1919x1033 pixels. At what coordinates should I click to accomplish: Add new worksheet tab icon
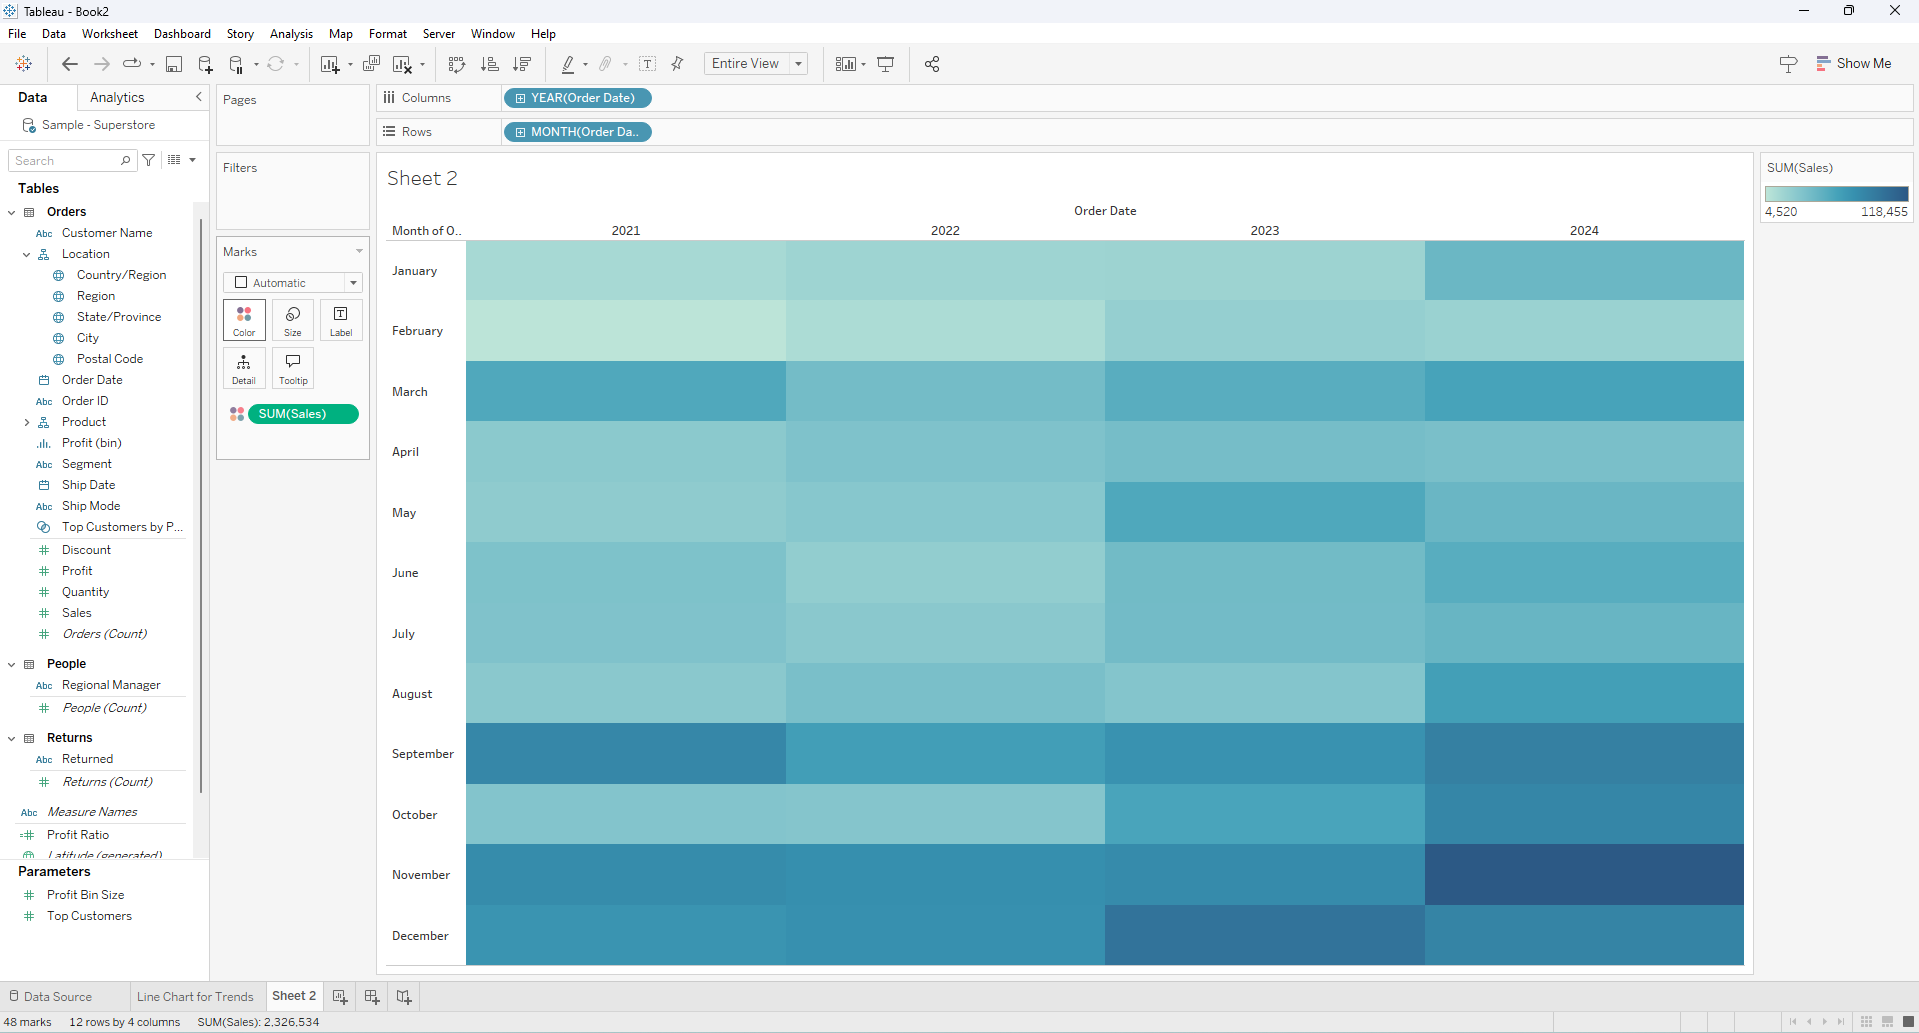click(340, 997)
